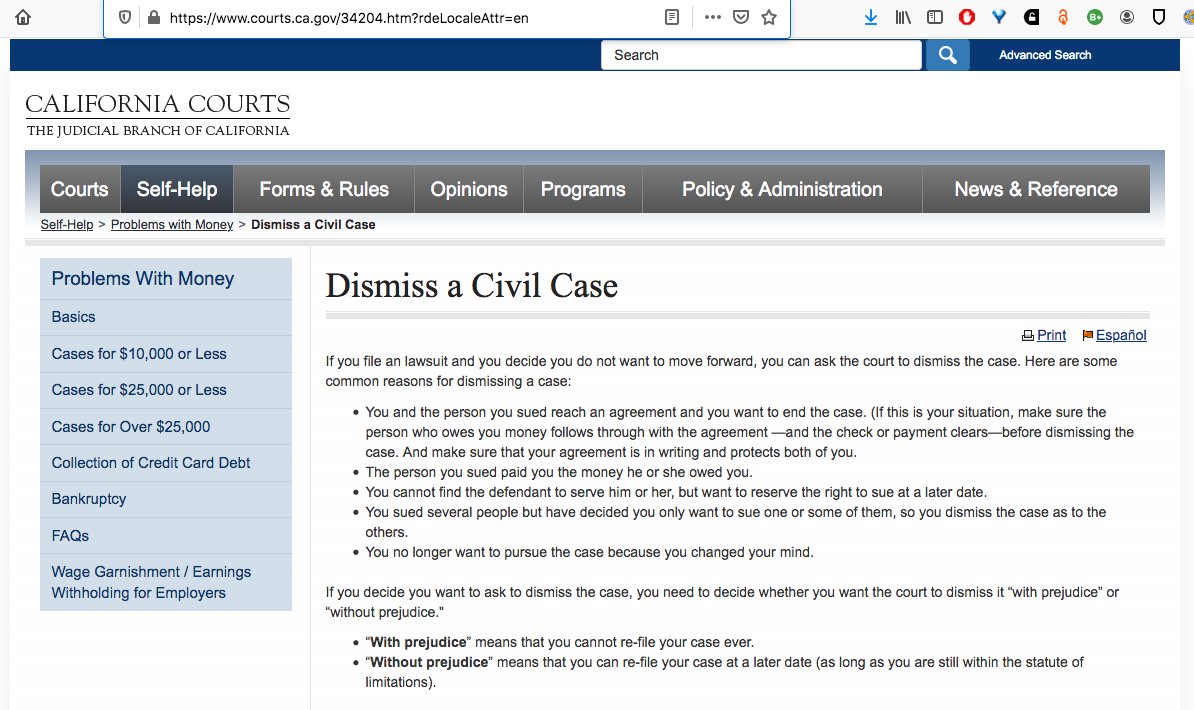Open the Courts navigation tab
The image size is (1194, 710).
(80, 189)
